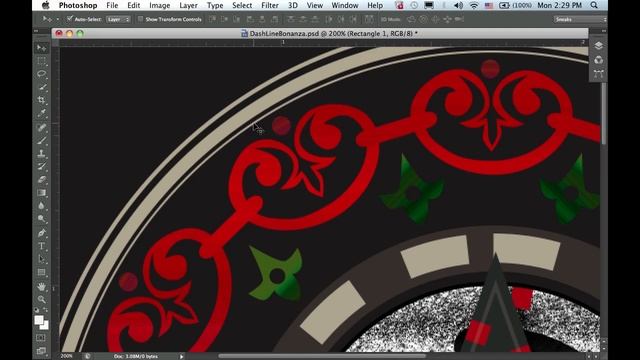Open the Apple menu

tap(46, 5)
